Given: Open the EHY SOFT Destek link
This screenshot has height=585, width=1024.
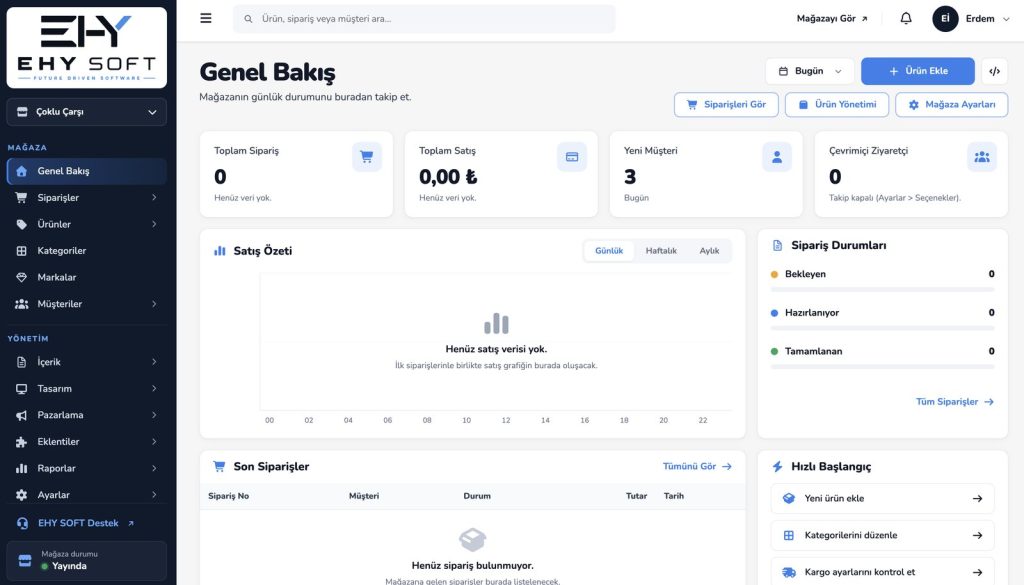Looking at the screenshot, I should (x=76, y=523).
